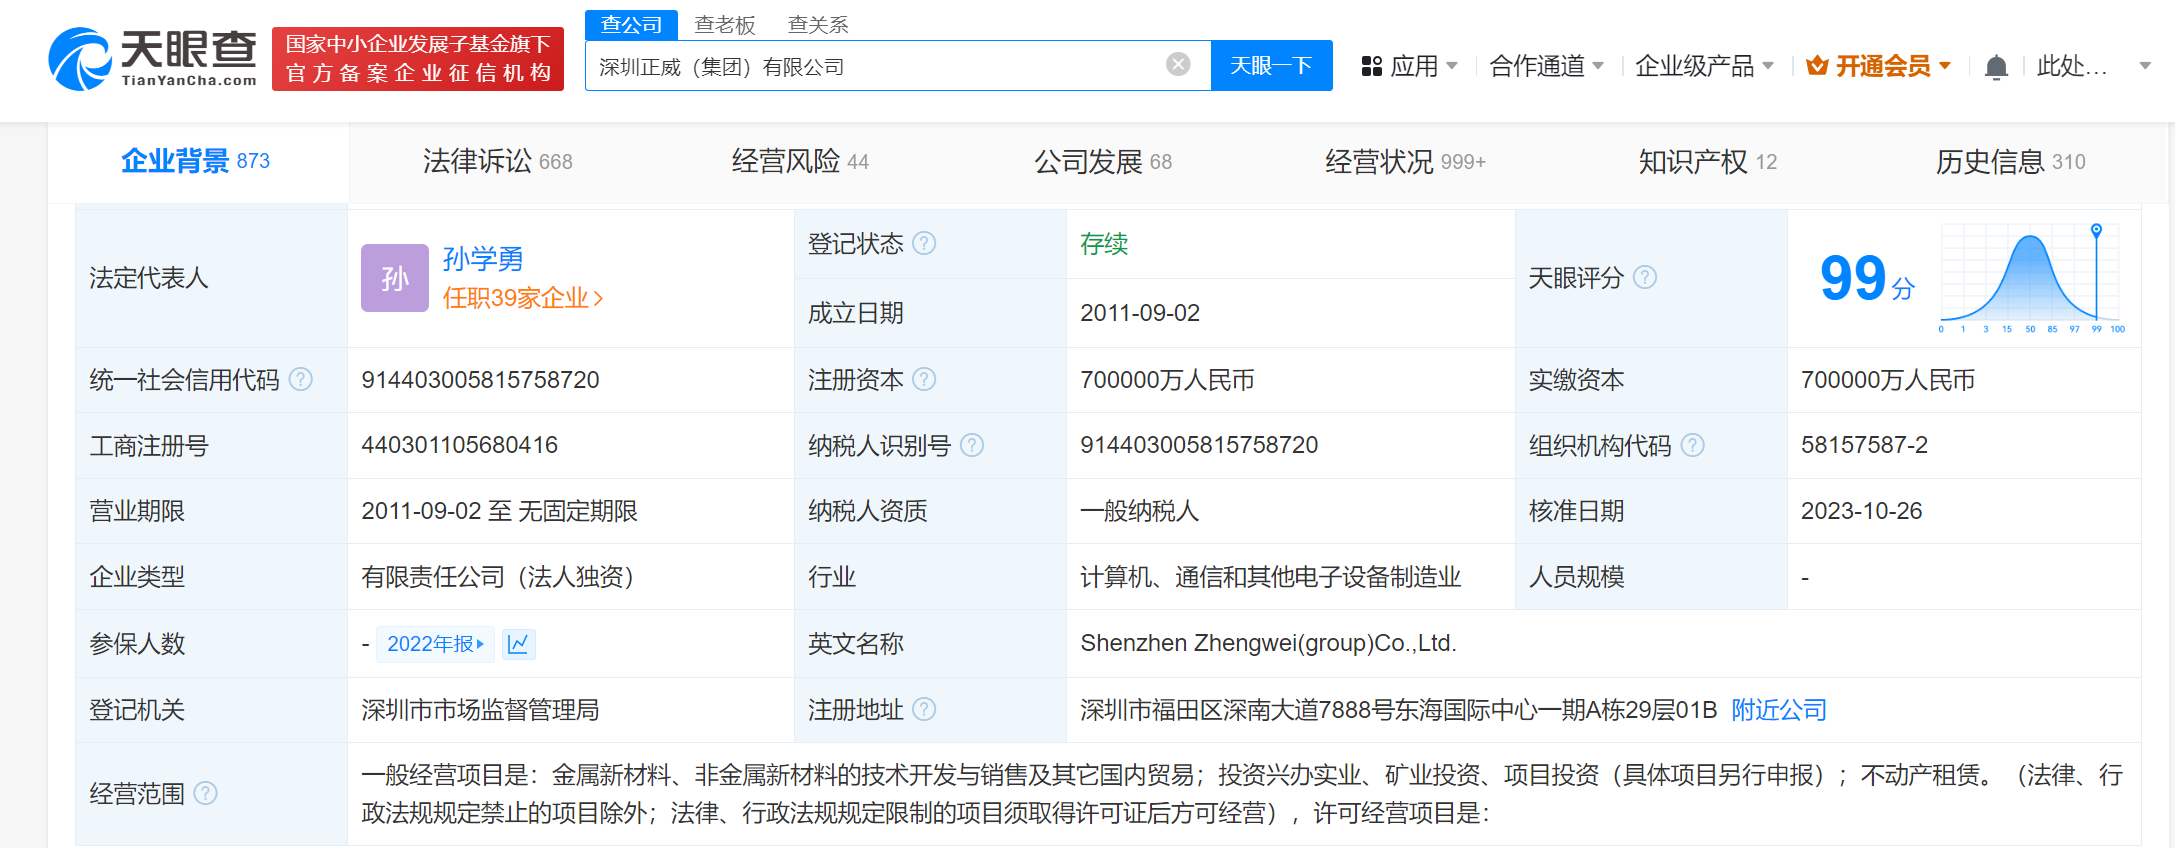Screen dimensions: 2175x848
Task: Open the 开通会员 membership dropdown
Action: tap(1879, 67)
